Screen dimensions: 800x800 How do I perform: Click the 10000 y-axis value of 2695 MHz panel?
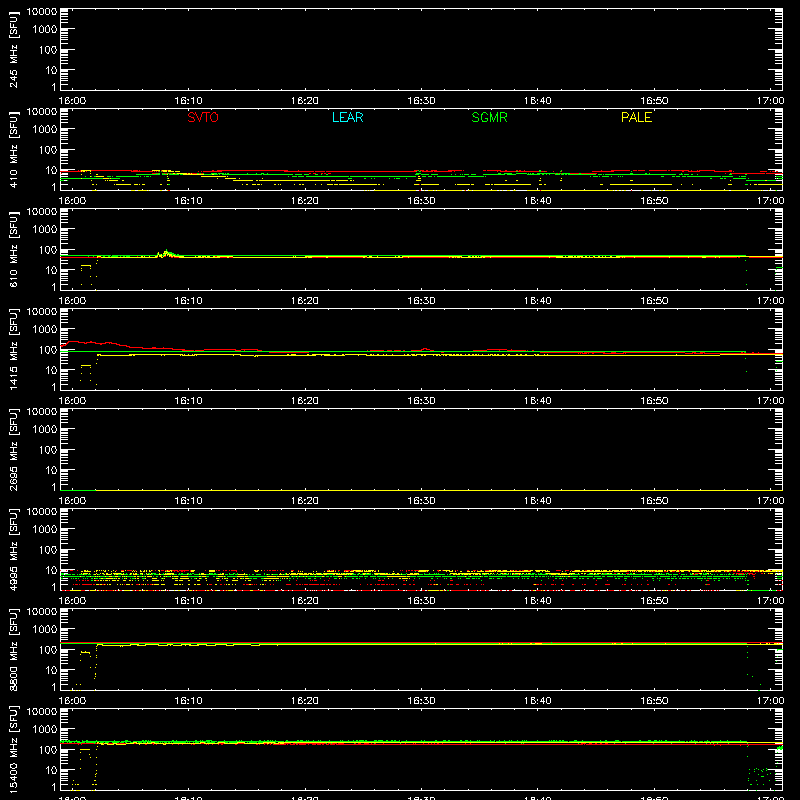[x=42, y=412]
